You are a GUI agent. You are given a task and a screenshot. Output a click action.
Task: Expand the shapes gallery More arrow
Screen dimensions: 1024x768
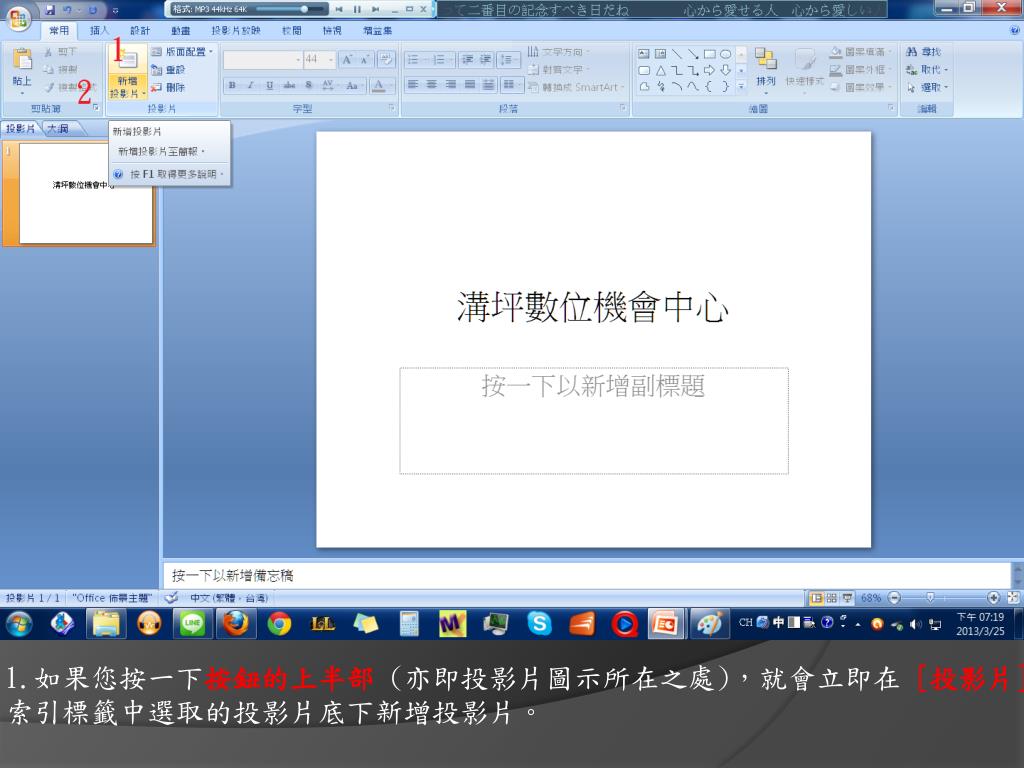[x=741, y=86]
